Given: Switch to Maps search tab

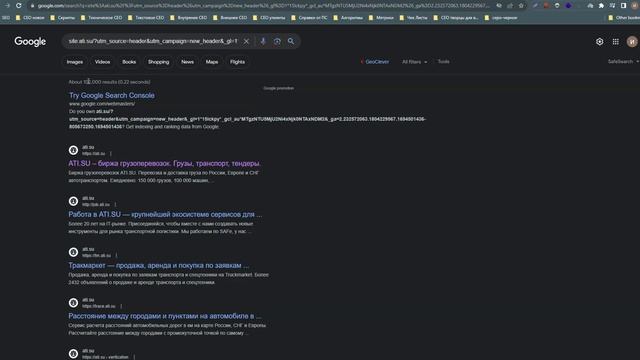Looking at the screenshot, I should pyautogui.click(x=212, y=62).
